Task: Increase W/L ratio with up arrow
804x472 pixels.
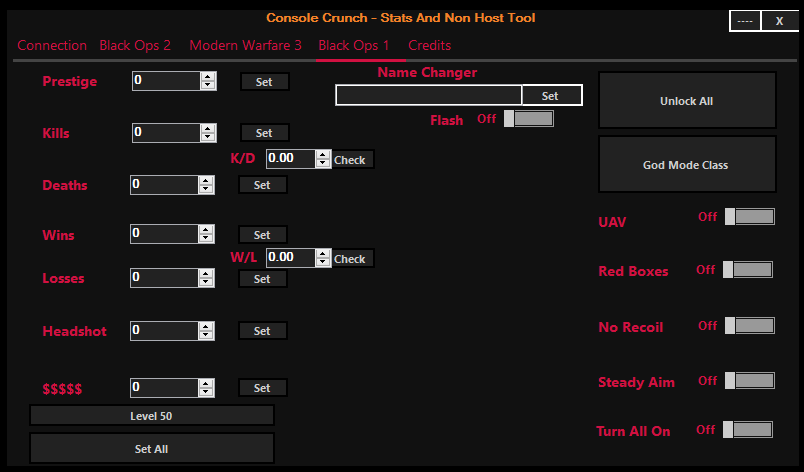Action: click(323, 254)
